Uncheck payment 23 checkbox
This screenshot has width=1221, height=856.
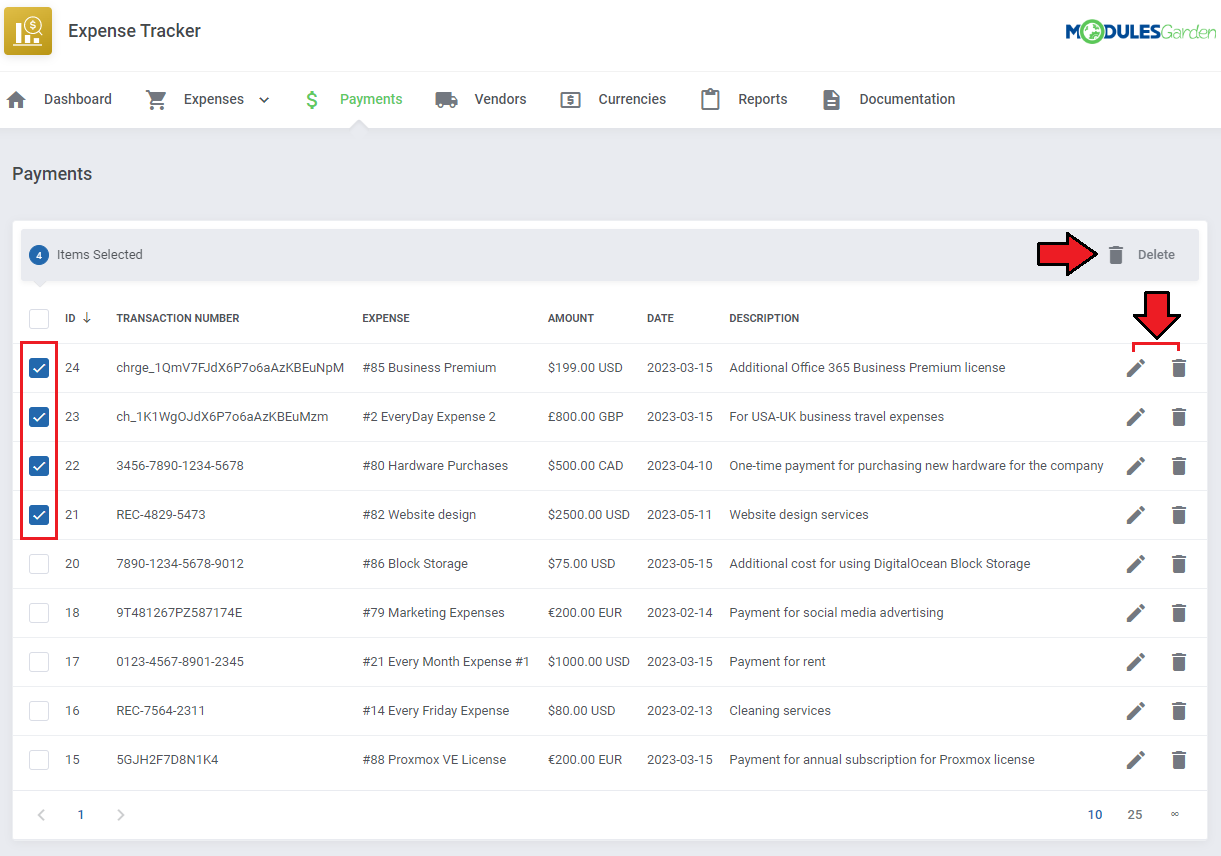39,417
